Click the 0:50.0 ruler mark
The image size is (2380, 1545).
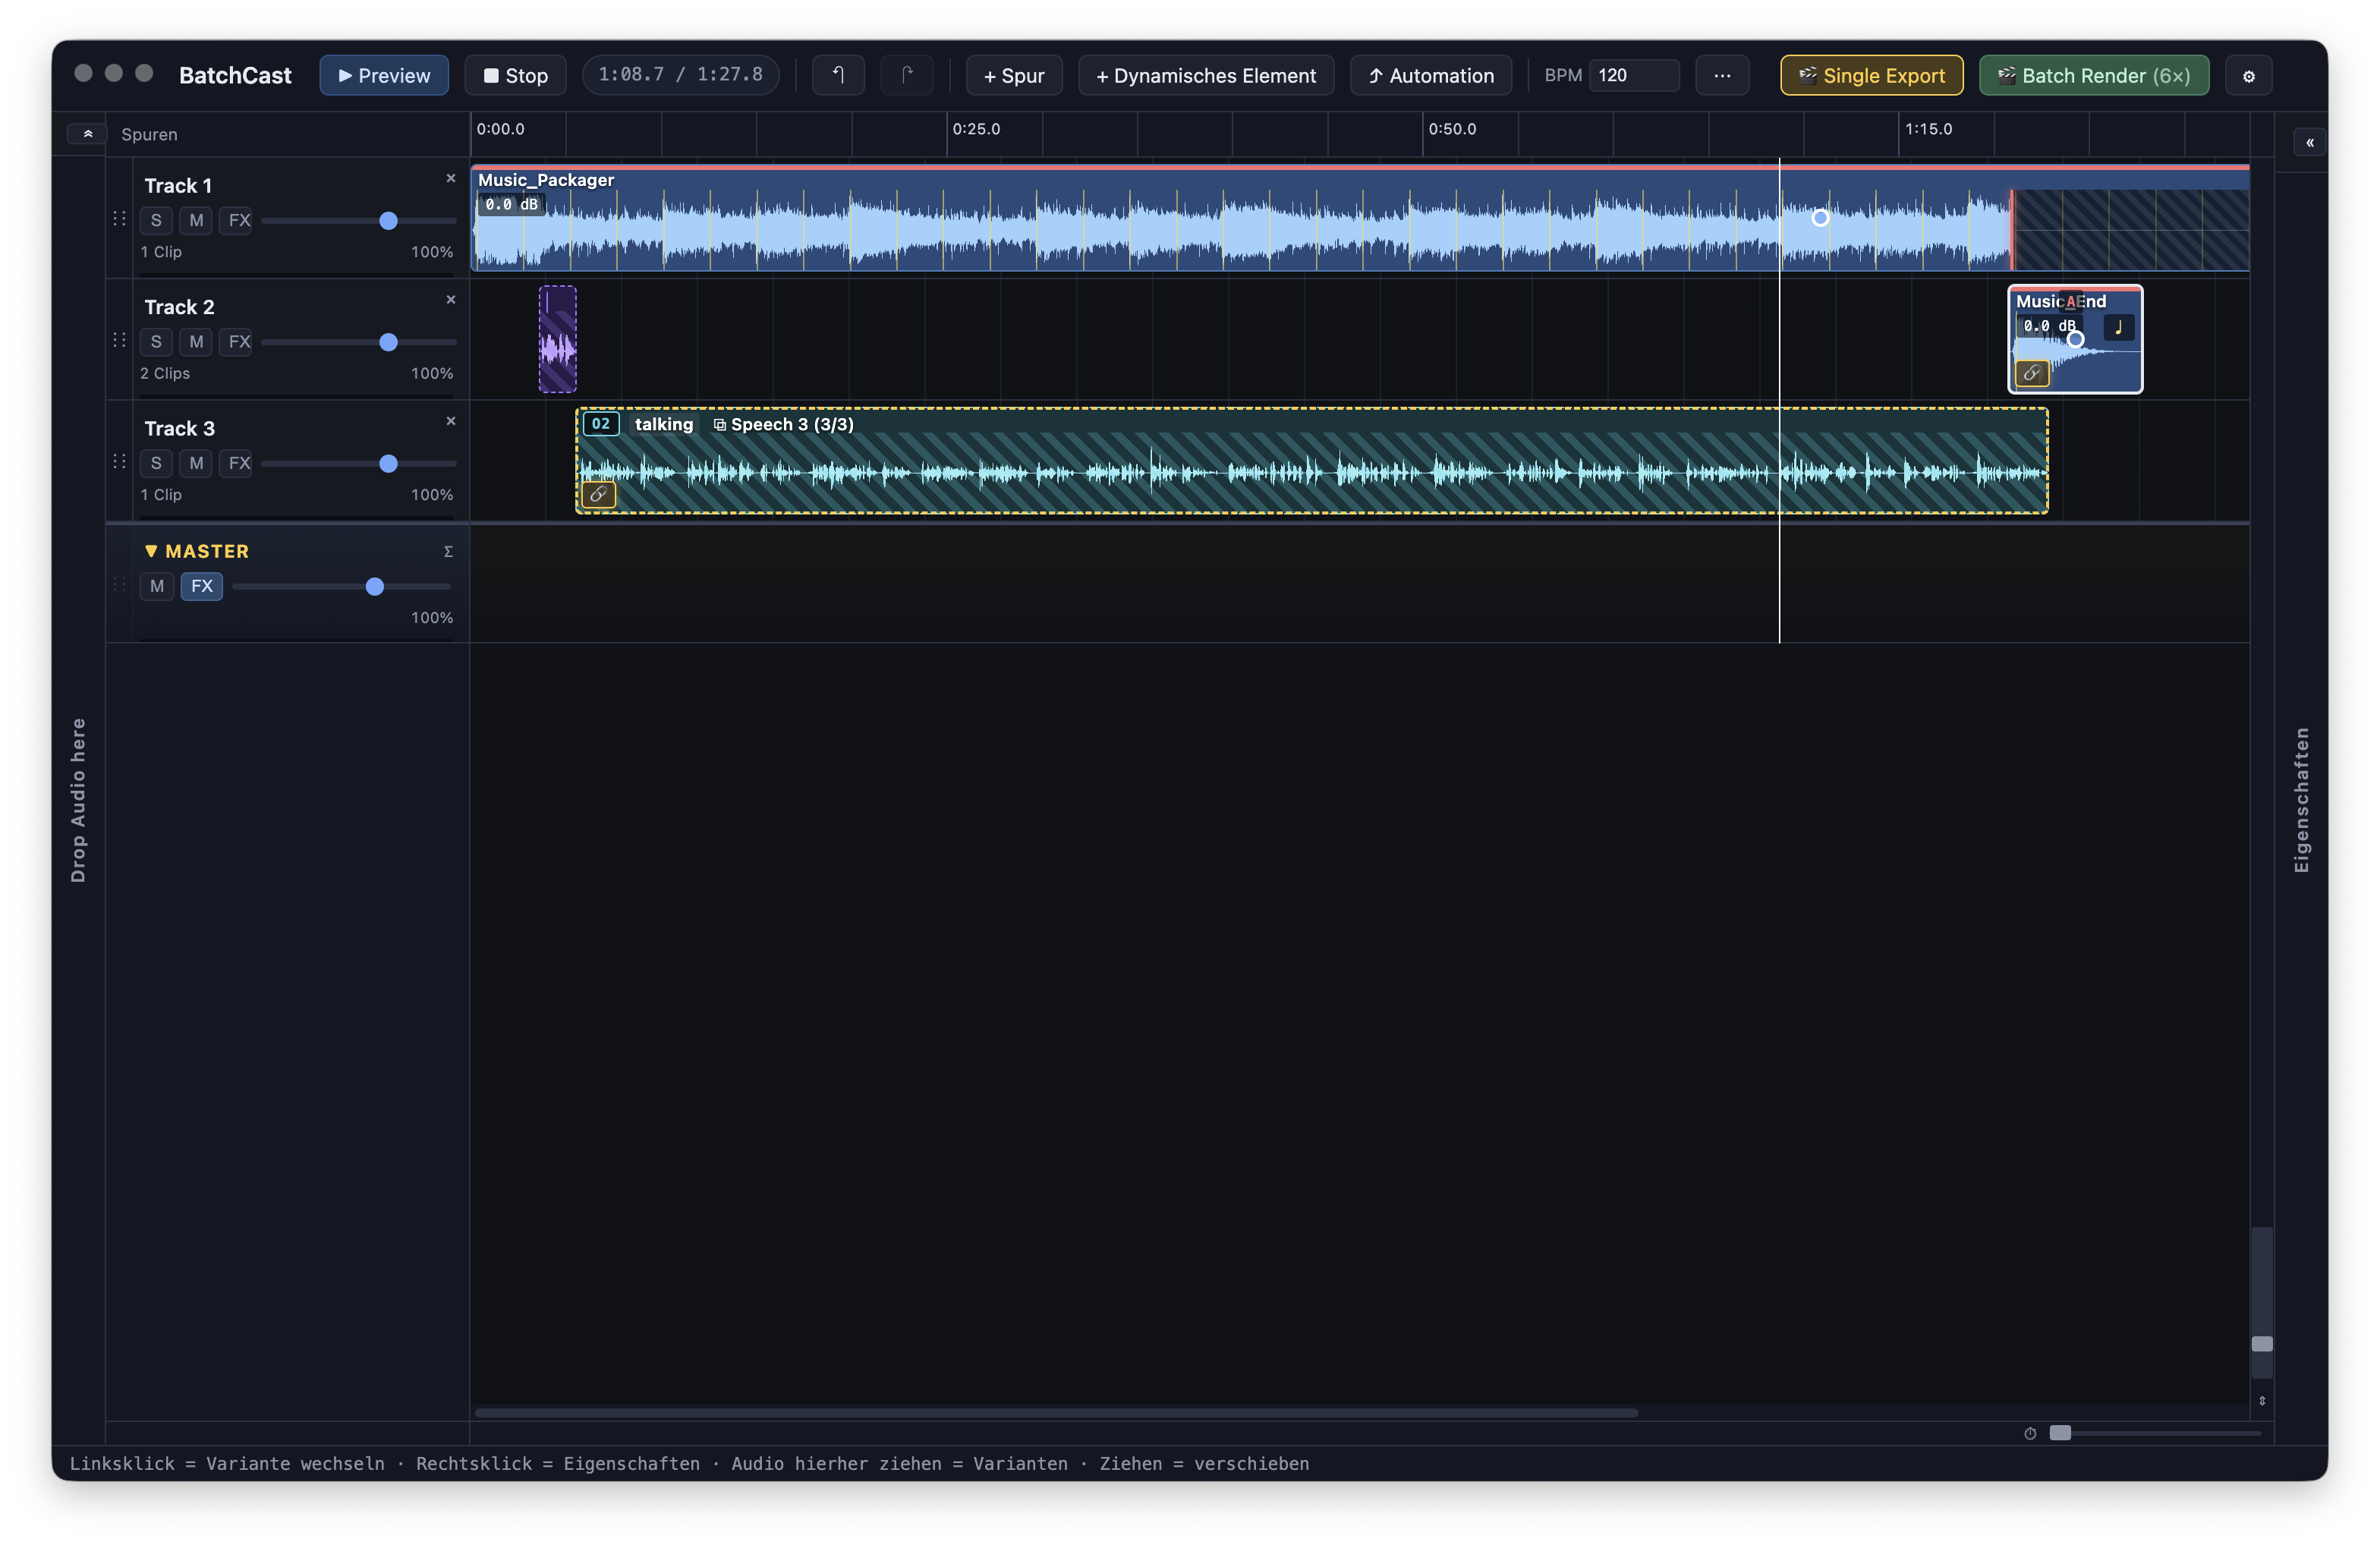point(1452,129)
